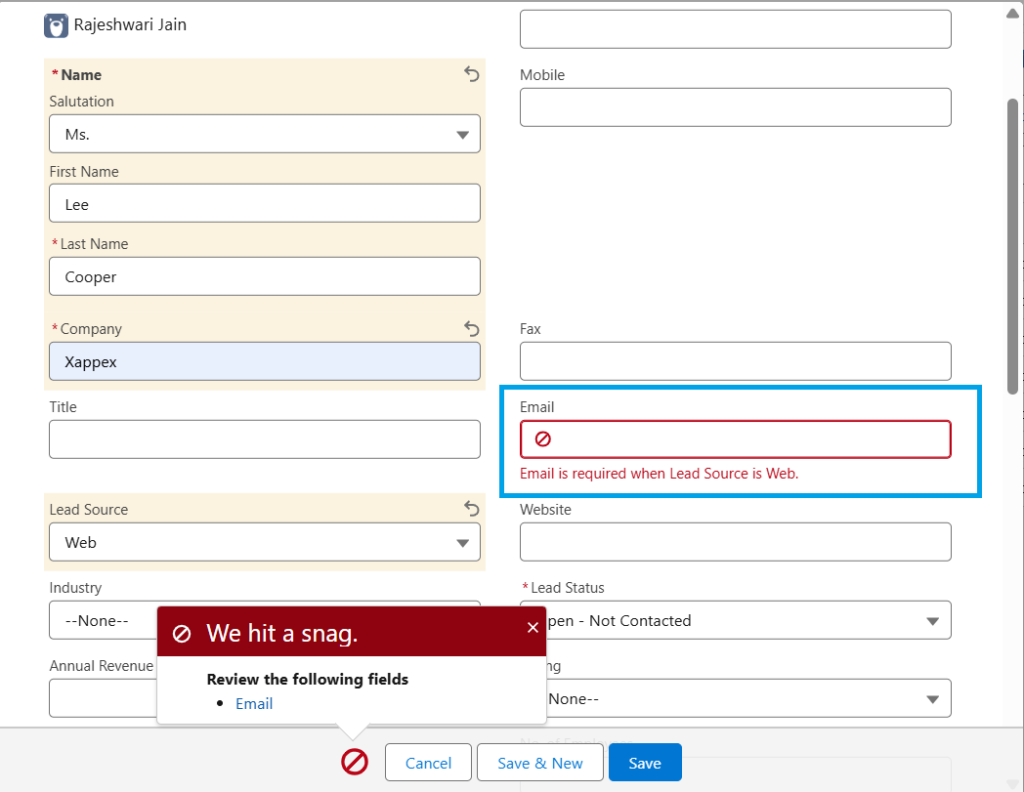Click undo icon beside Lead Source
The height and width of the screenshot is (792, 1024).
pos(472,509)
